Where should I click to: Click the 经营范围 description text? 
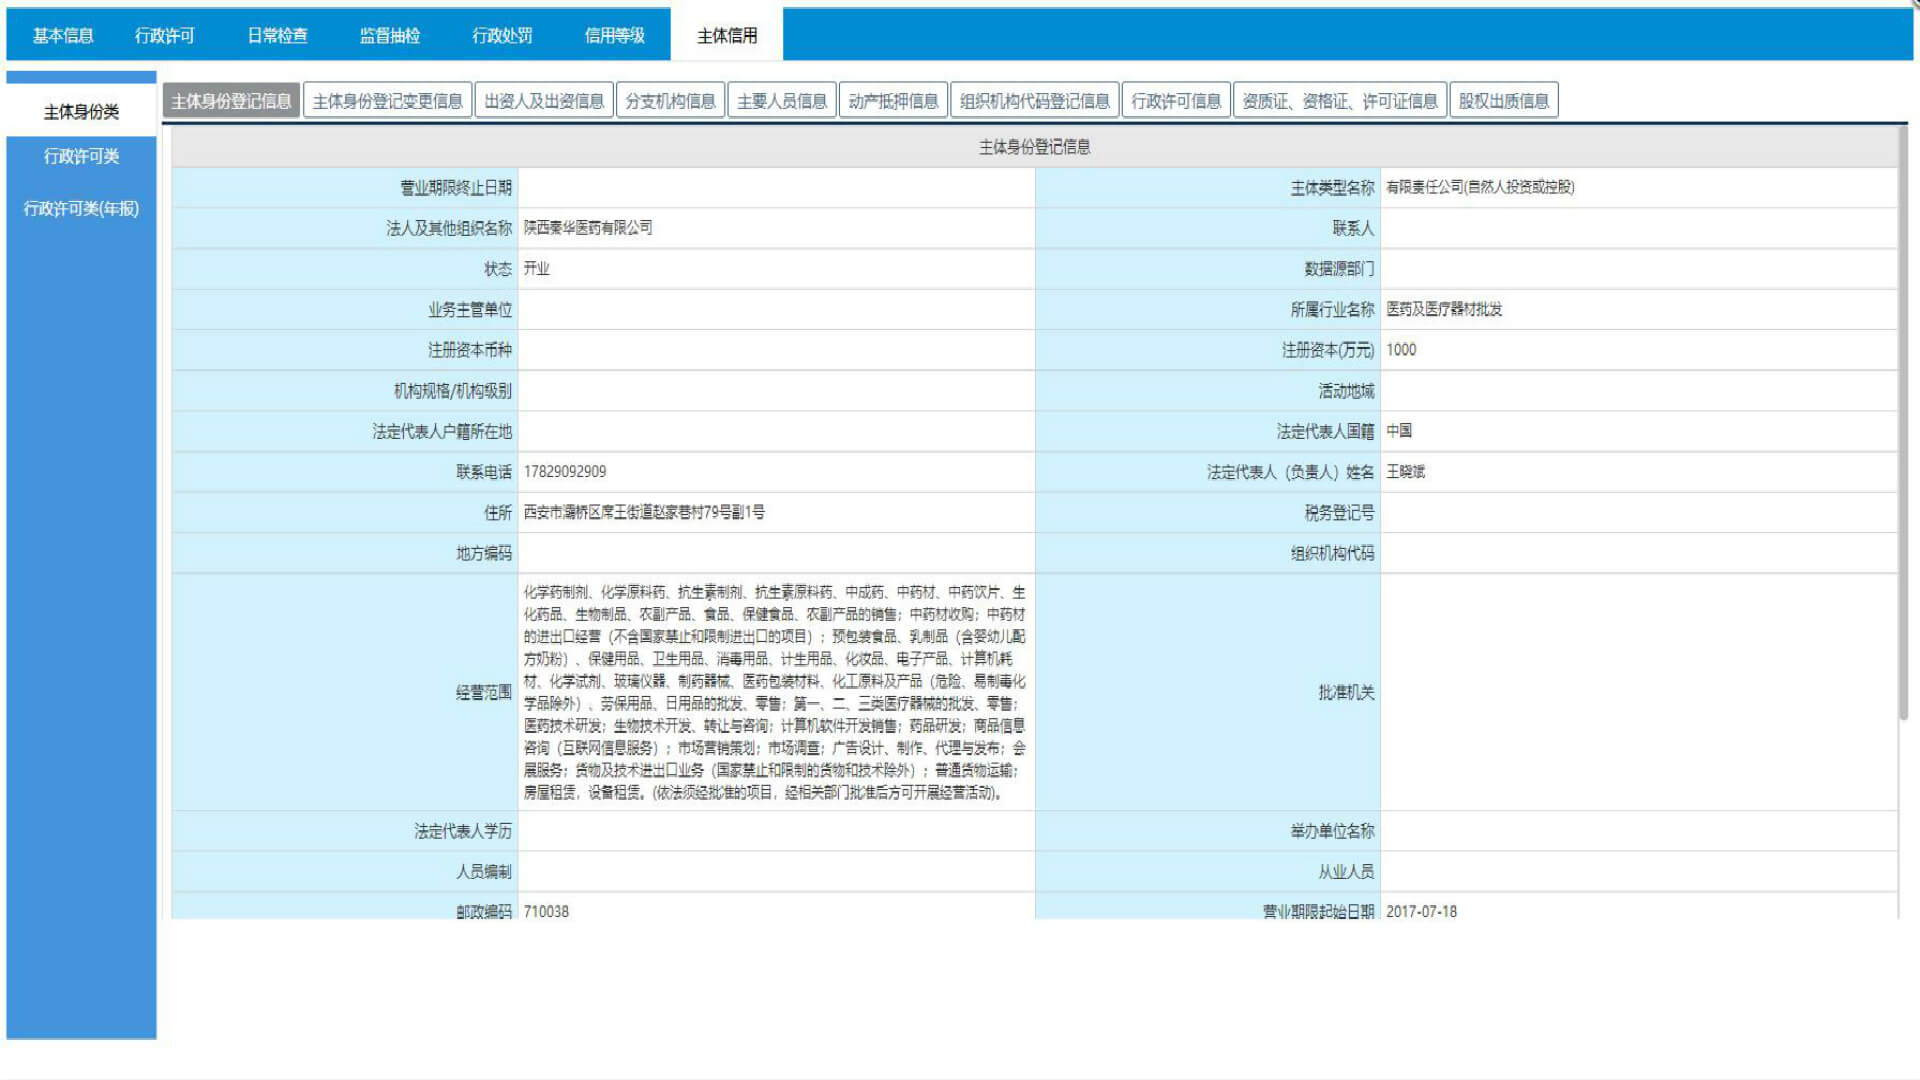[x=775, y=692]
